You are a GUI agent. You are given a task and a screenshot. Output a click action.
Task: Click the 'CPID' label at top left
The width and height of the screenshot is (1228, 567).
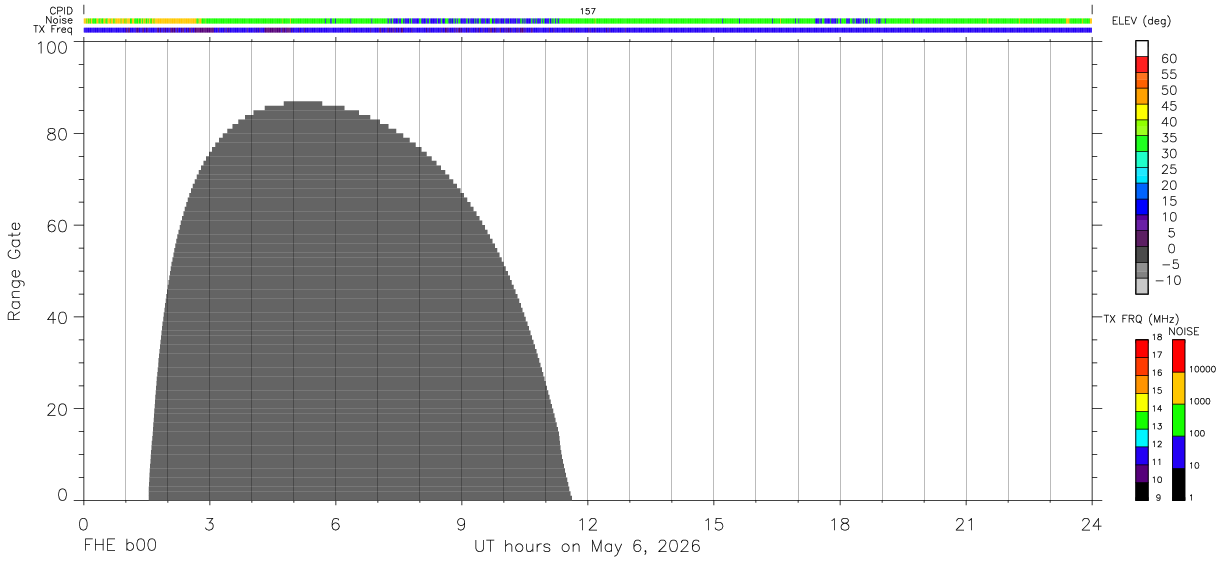pos(61,11)
